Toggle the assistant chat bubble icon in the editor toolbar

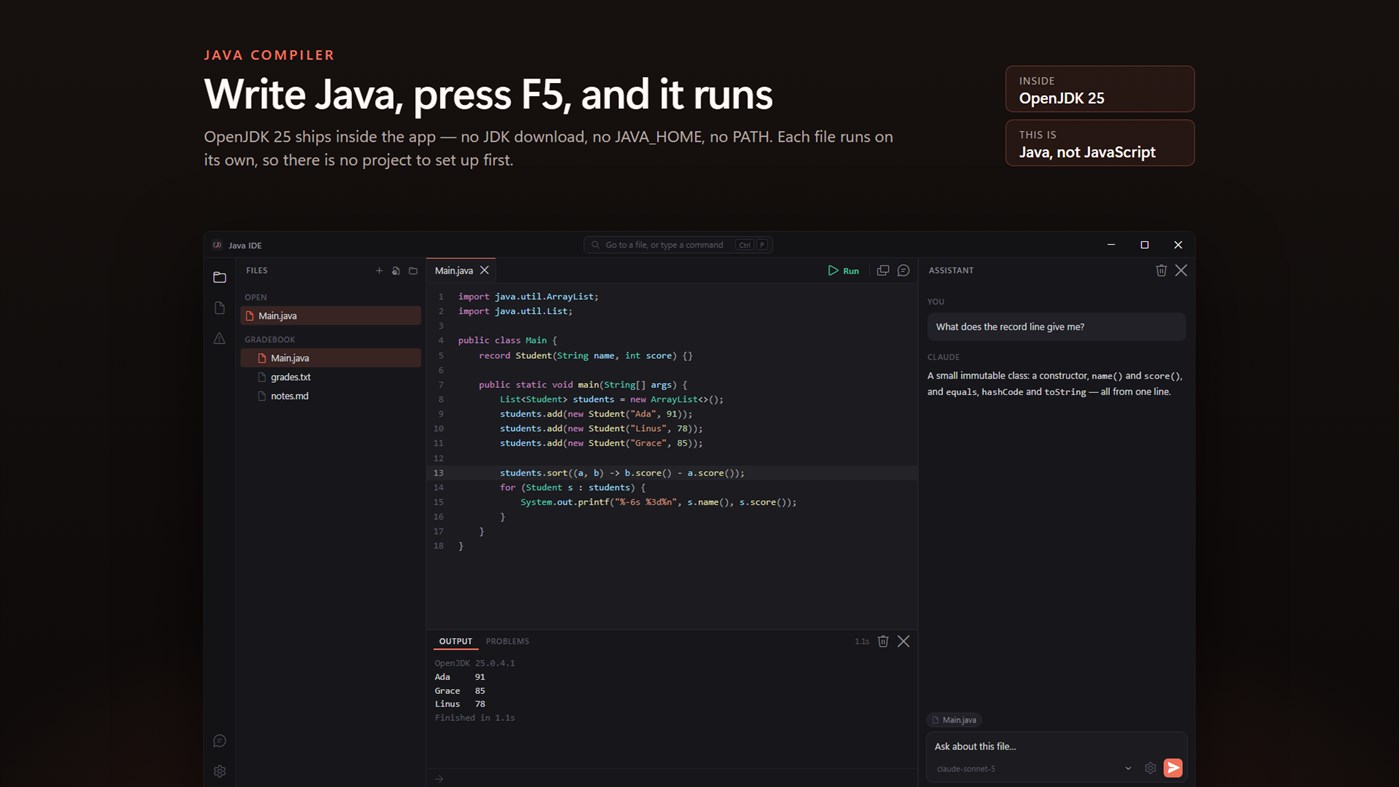(904, 271)
